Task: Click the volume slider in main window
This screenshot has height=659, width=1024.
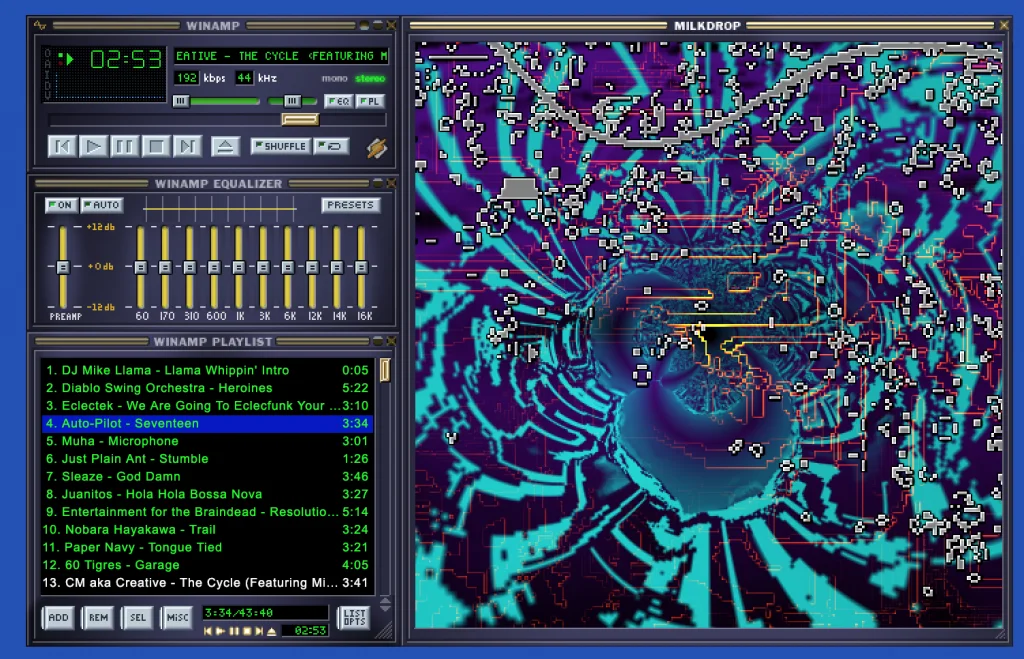Action: 217,101
